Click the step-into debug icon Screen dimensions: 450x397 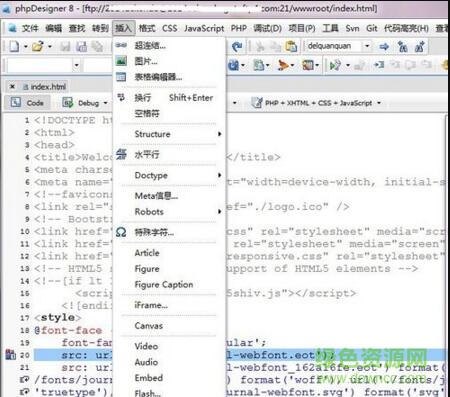coord(379,65)
